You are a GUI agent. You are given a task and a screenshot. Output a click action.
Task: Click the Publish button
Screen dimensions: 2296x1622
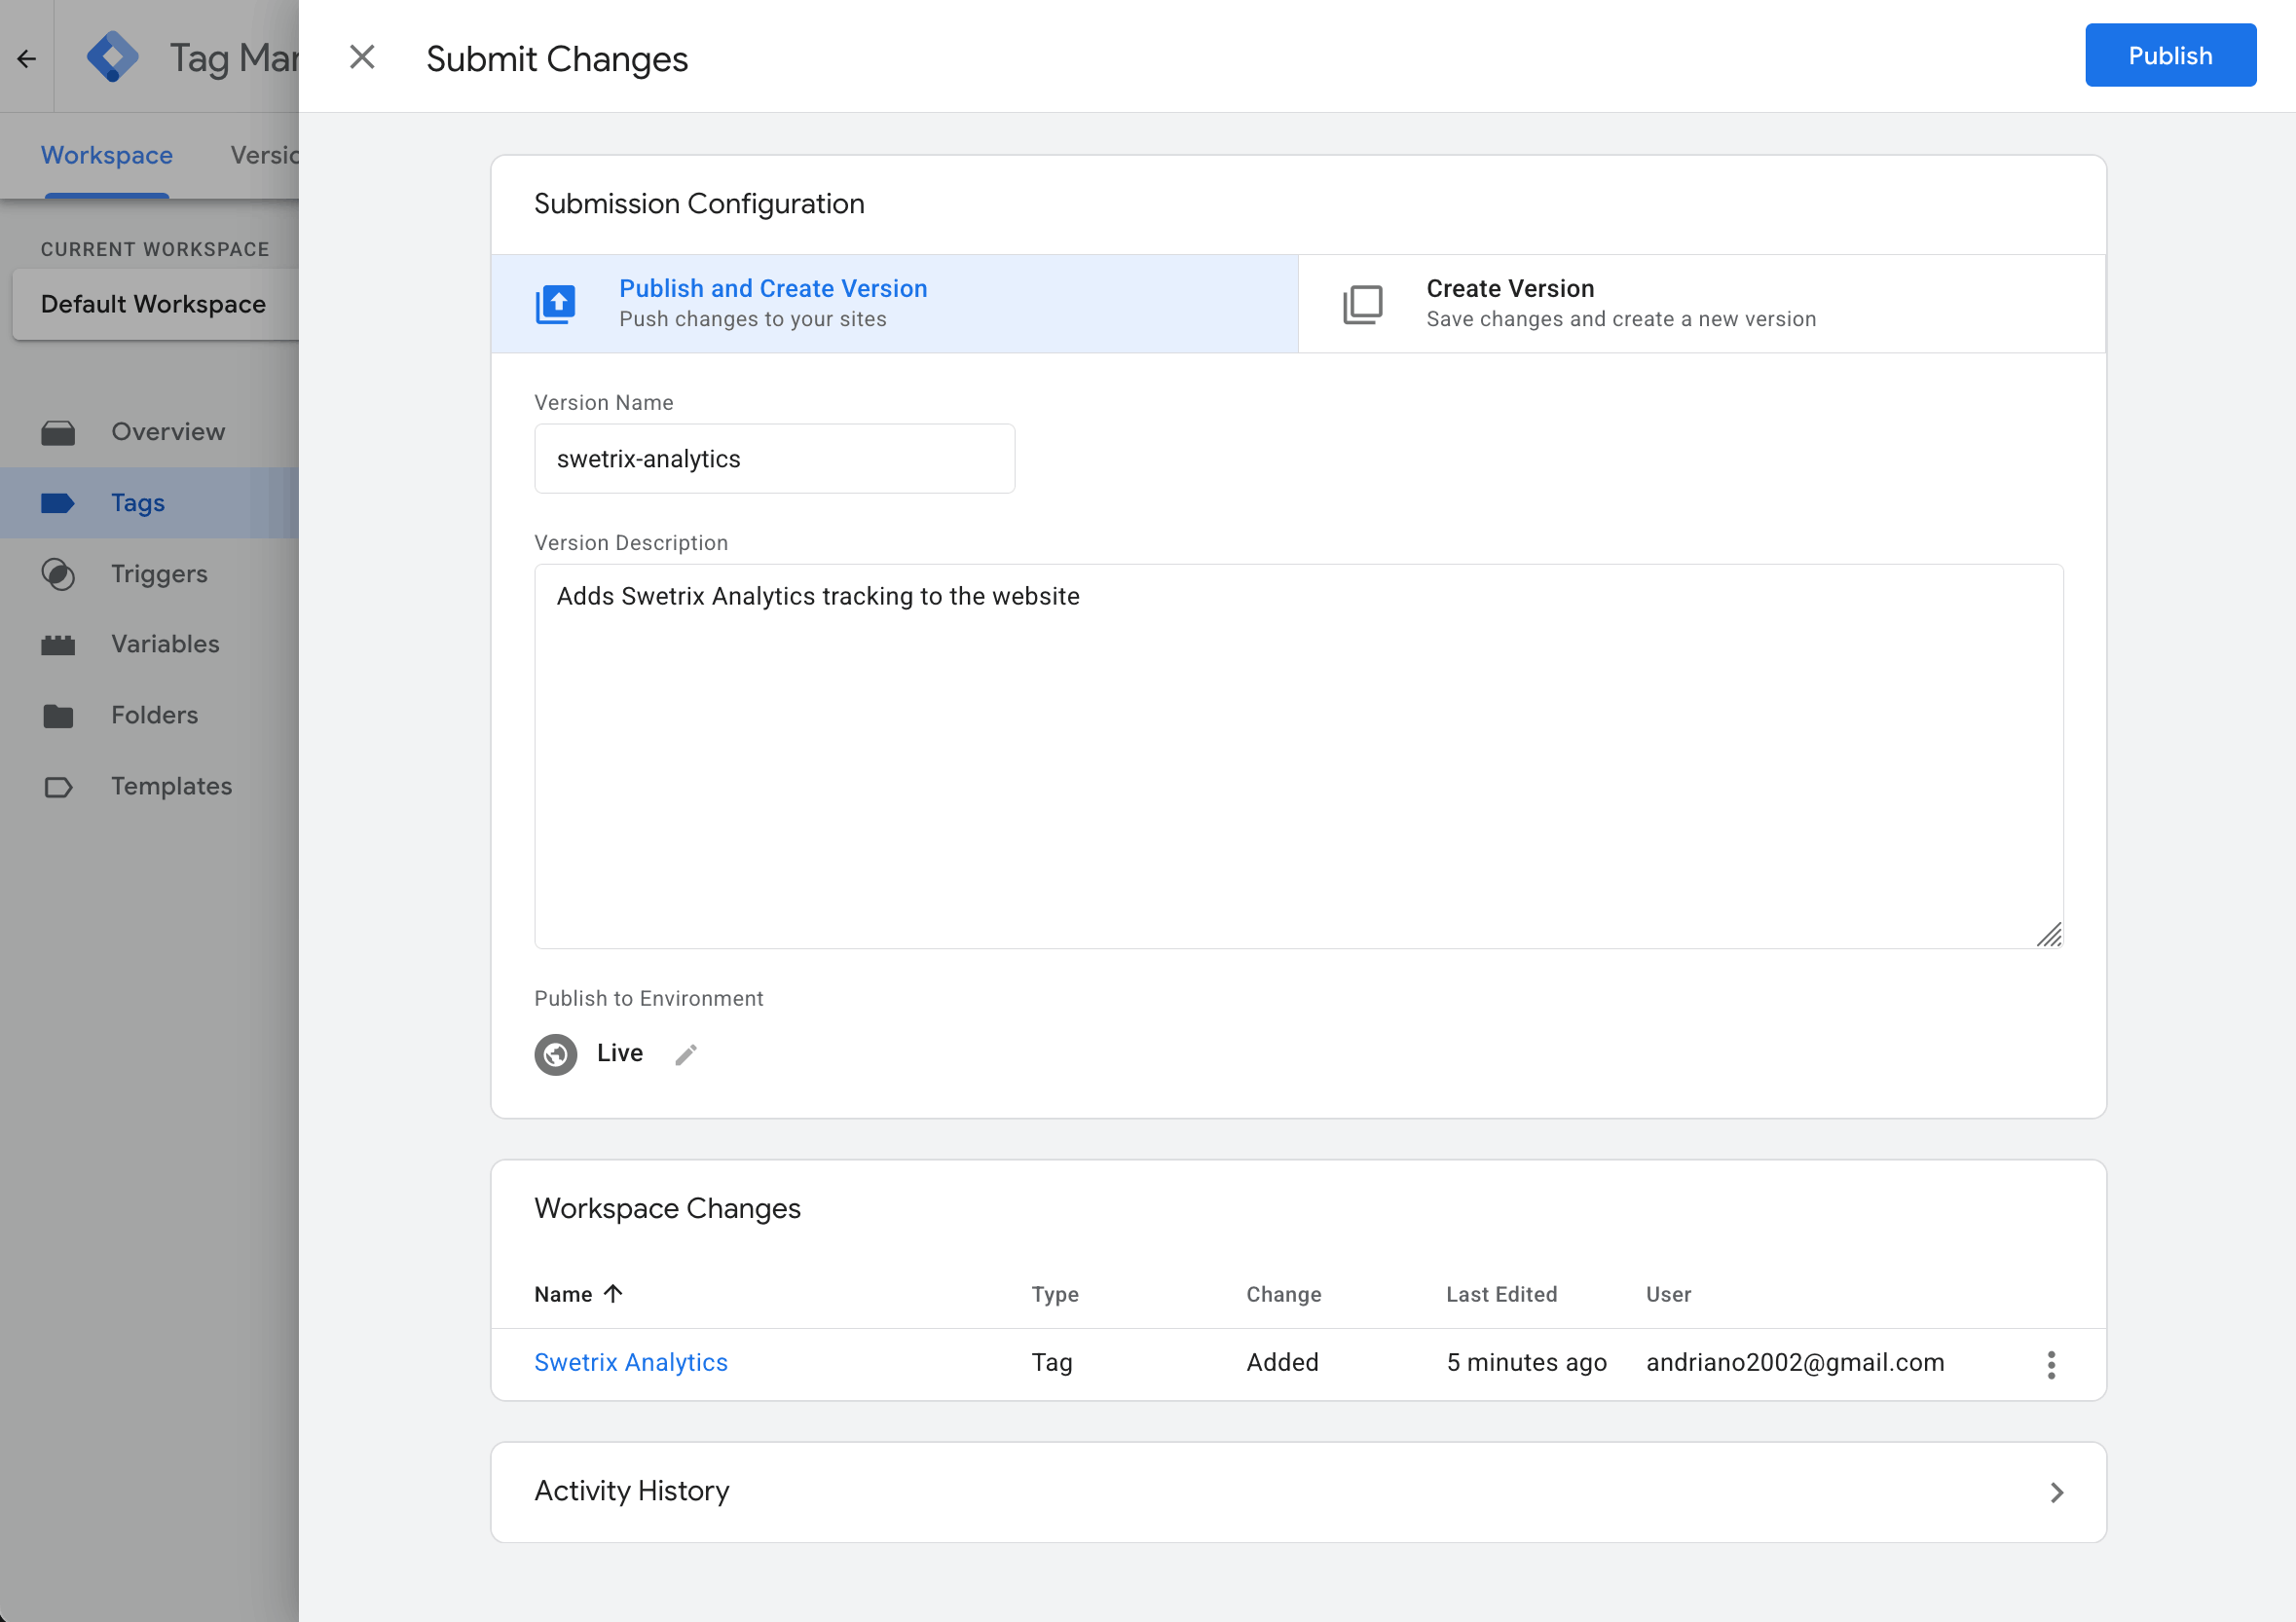click(2169, 56)
